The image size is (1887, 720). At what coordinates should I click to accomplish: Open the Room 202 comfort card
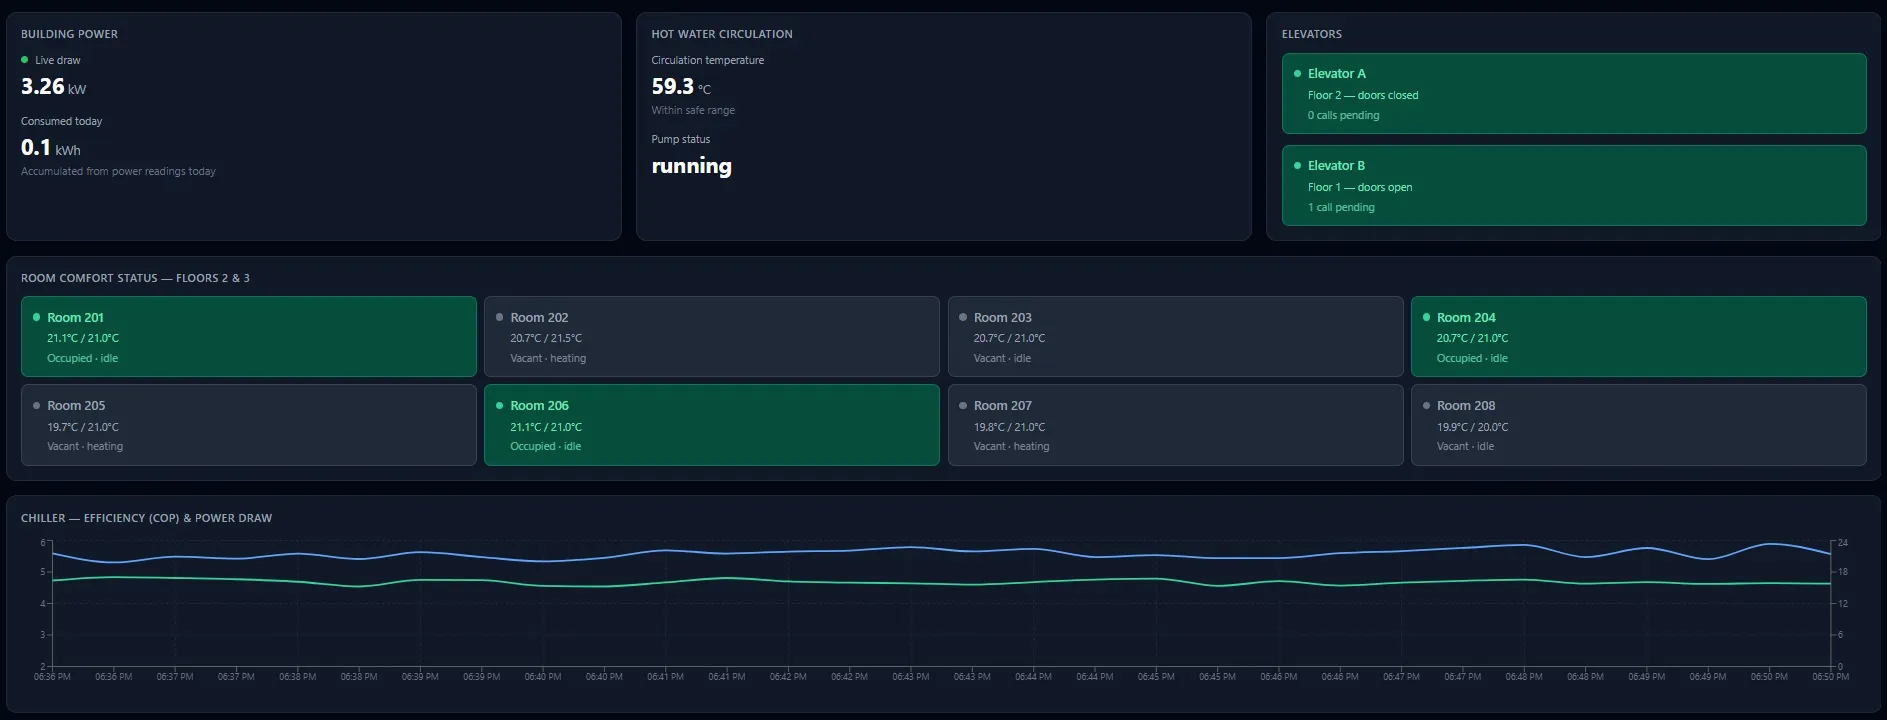click(711, 336)
